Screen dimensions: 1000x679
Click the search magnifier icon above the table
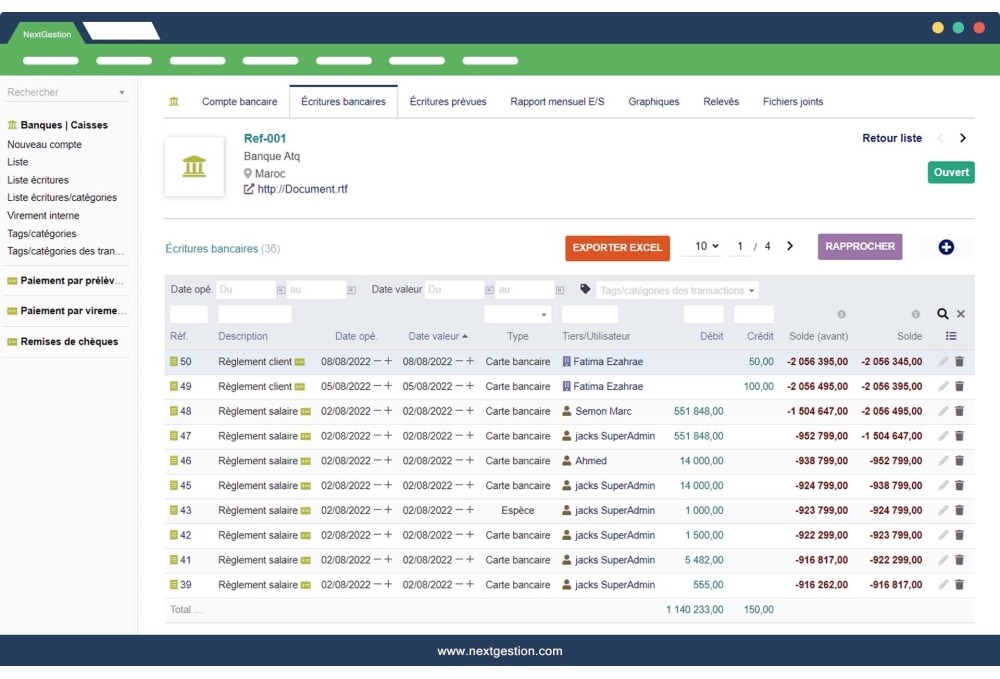pyautogui.click(x=943, y=314)
